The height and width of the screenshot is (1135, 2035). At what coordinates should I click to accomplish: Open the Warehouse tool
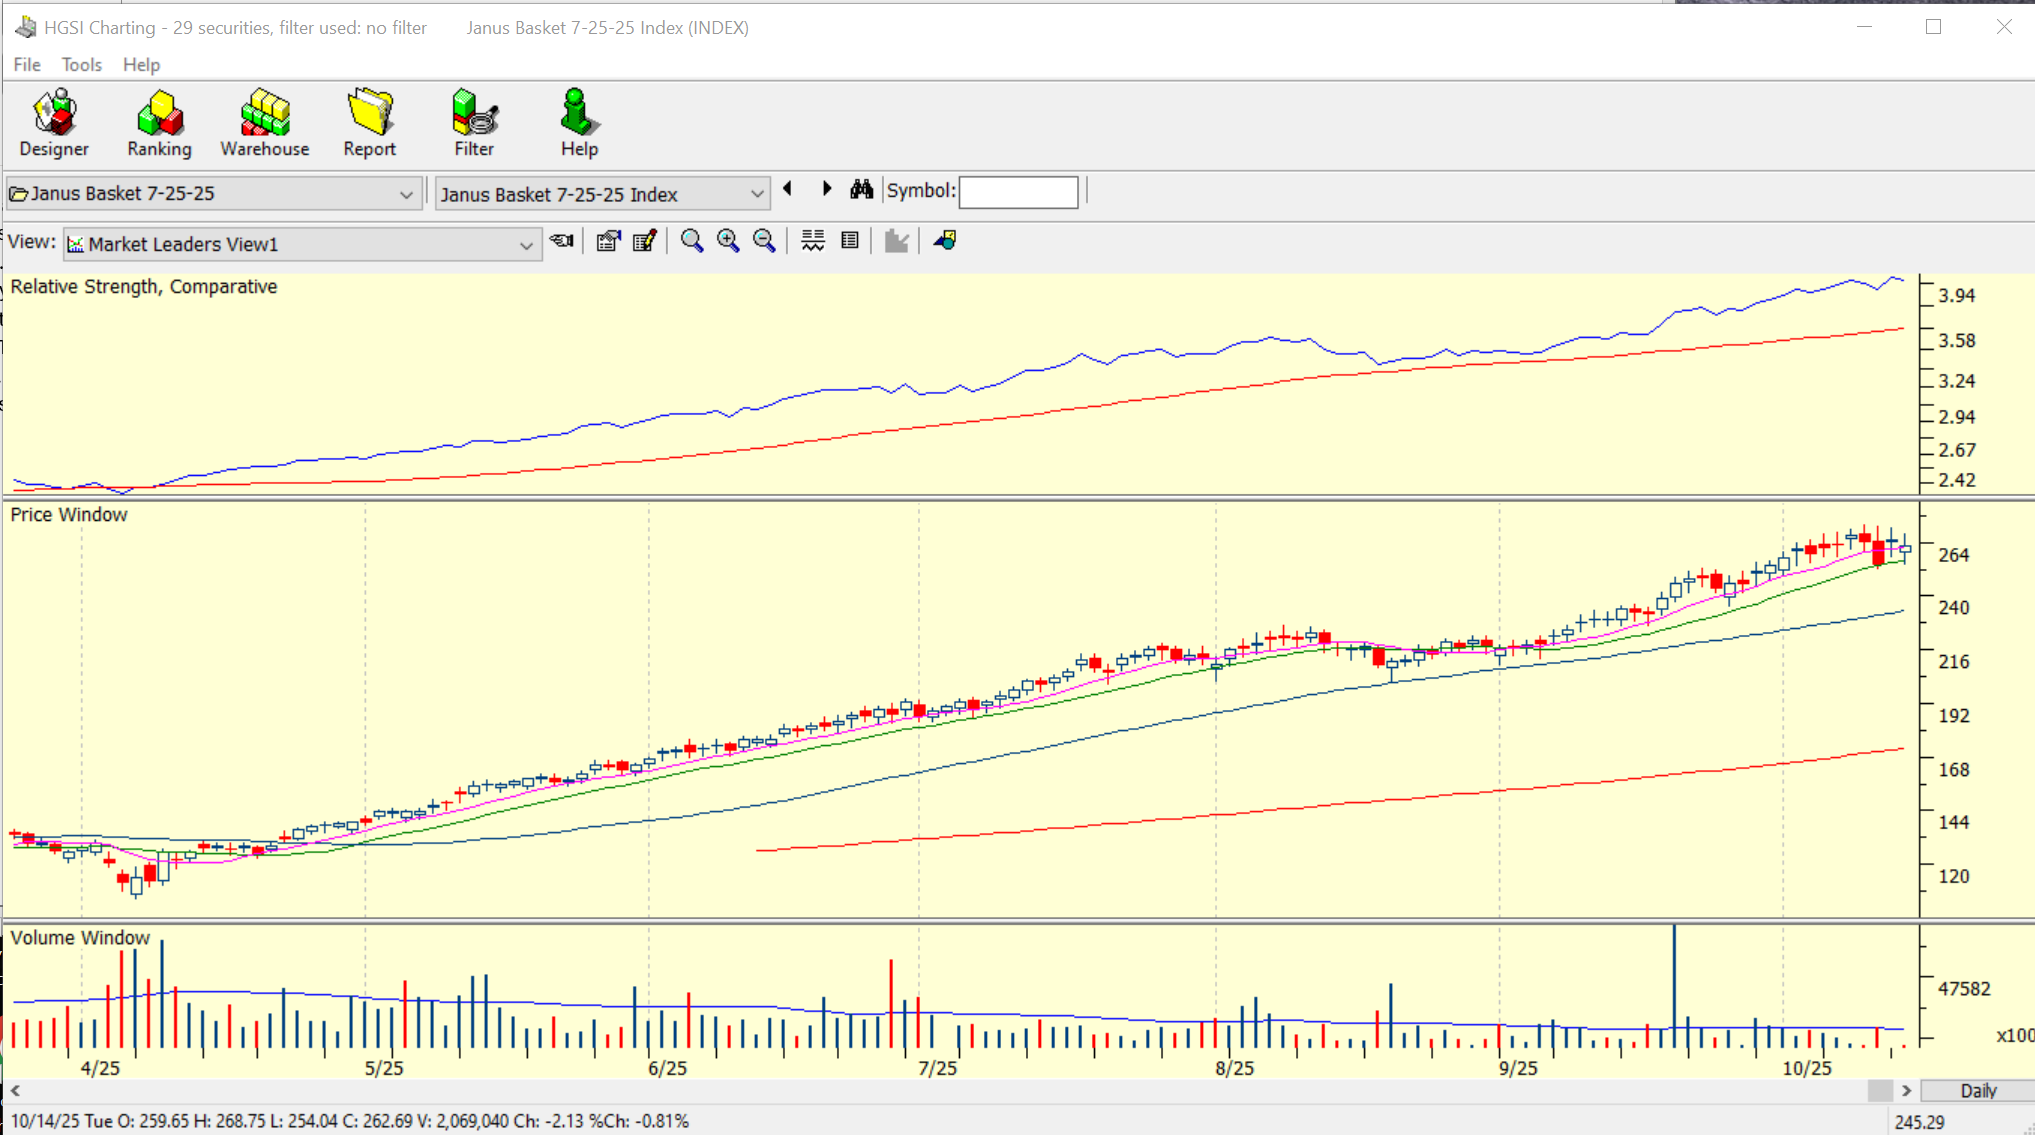click(264, 123)
